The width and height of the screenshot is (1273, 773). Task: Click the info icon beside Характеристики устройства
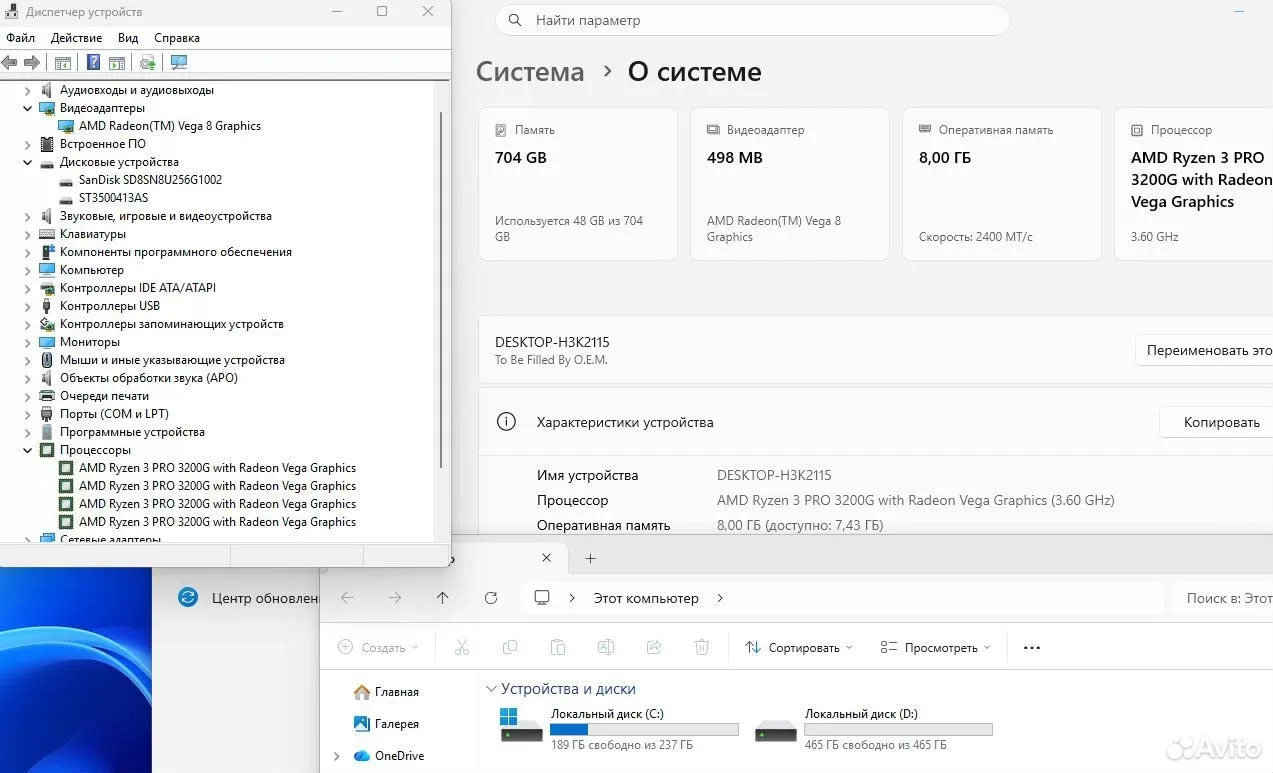point(507,422)
